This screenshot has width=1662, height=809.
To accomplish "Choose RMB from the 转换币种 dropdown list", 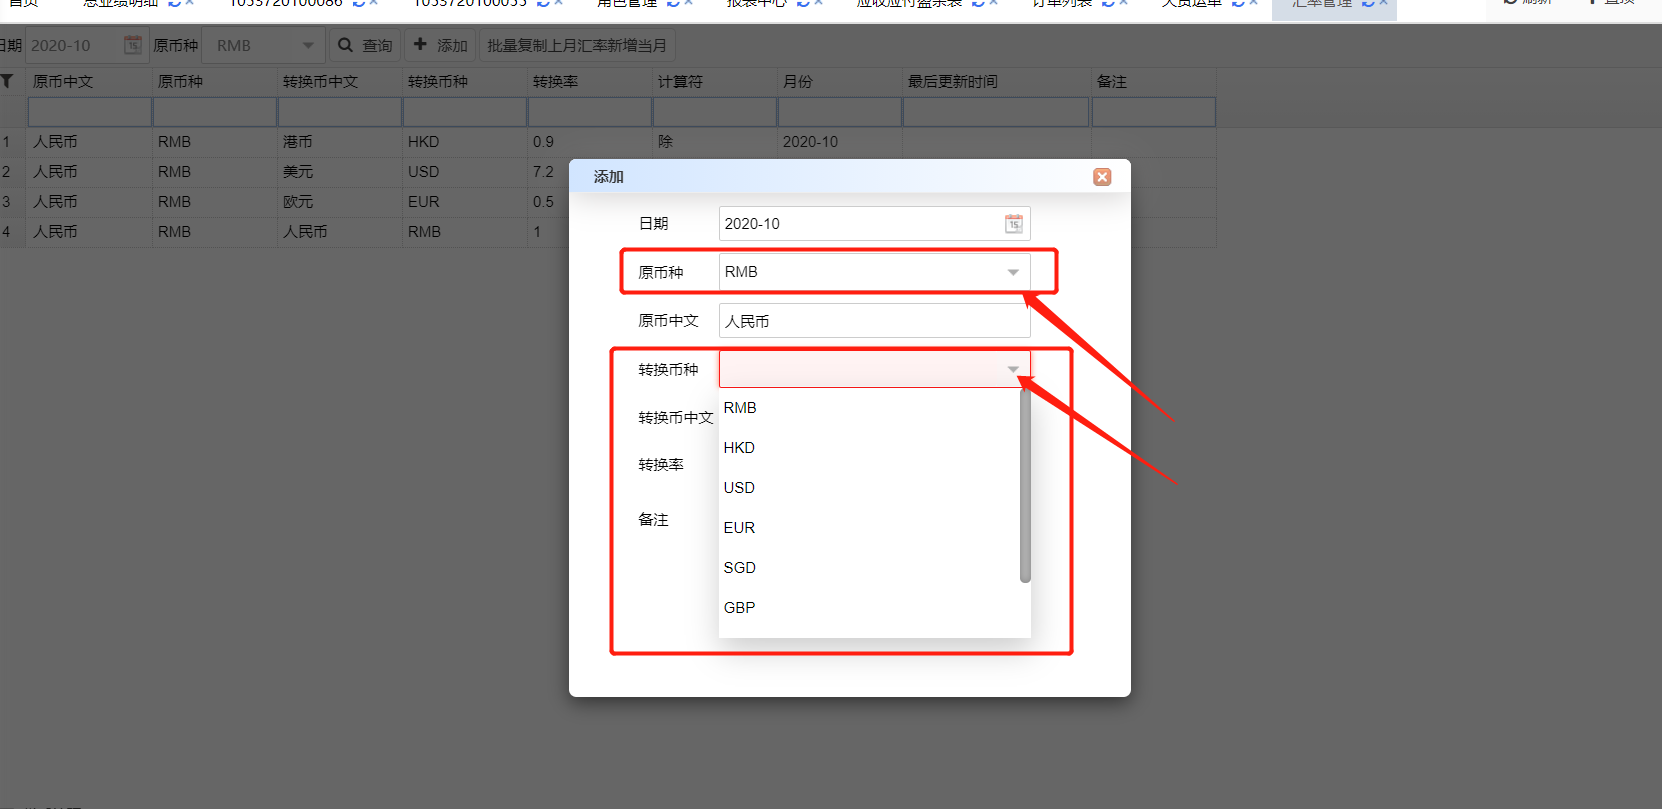I will coord(869,408).
